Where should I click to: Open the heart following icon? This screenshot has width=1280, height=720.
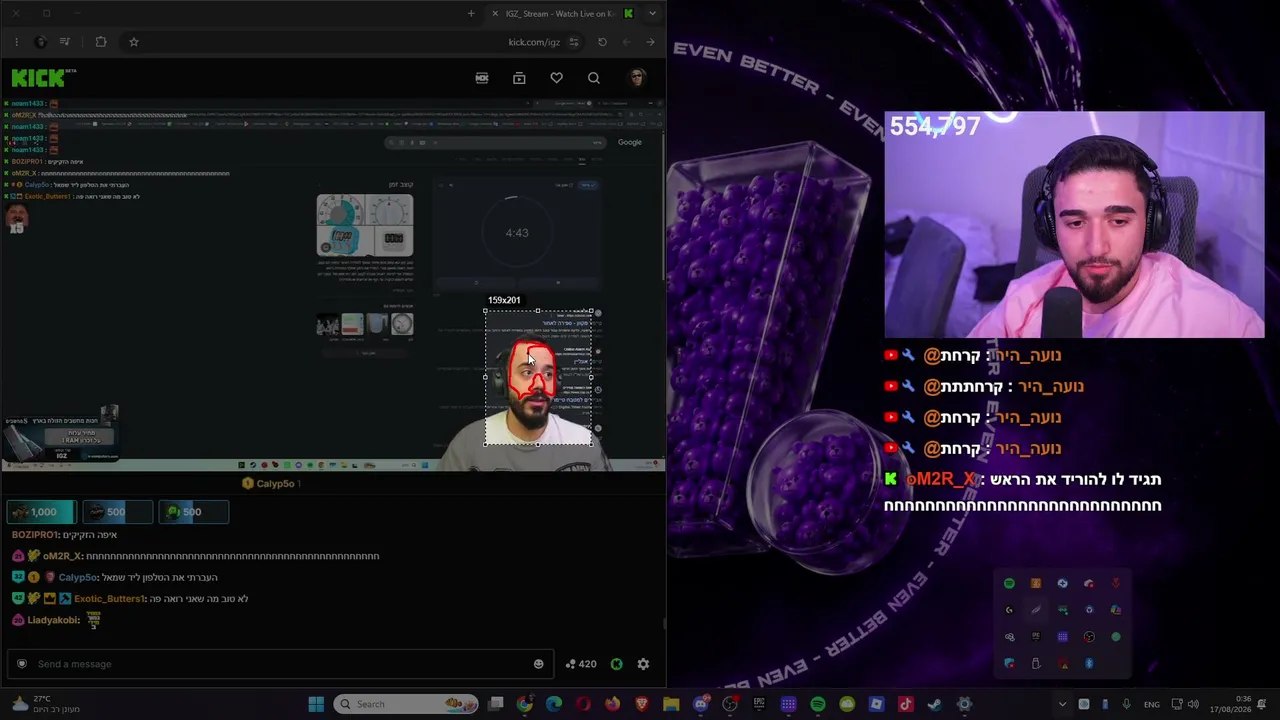pos(556,78)
